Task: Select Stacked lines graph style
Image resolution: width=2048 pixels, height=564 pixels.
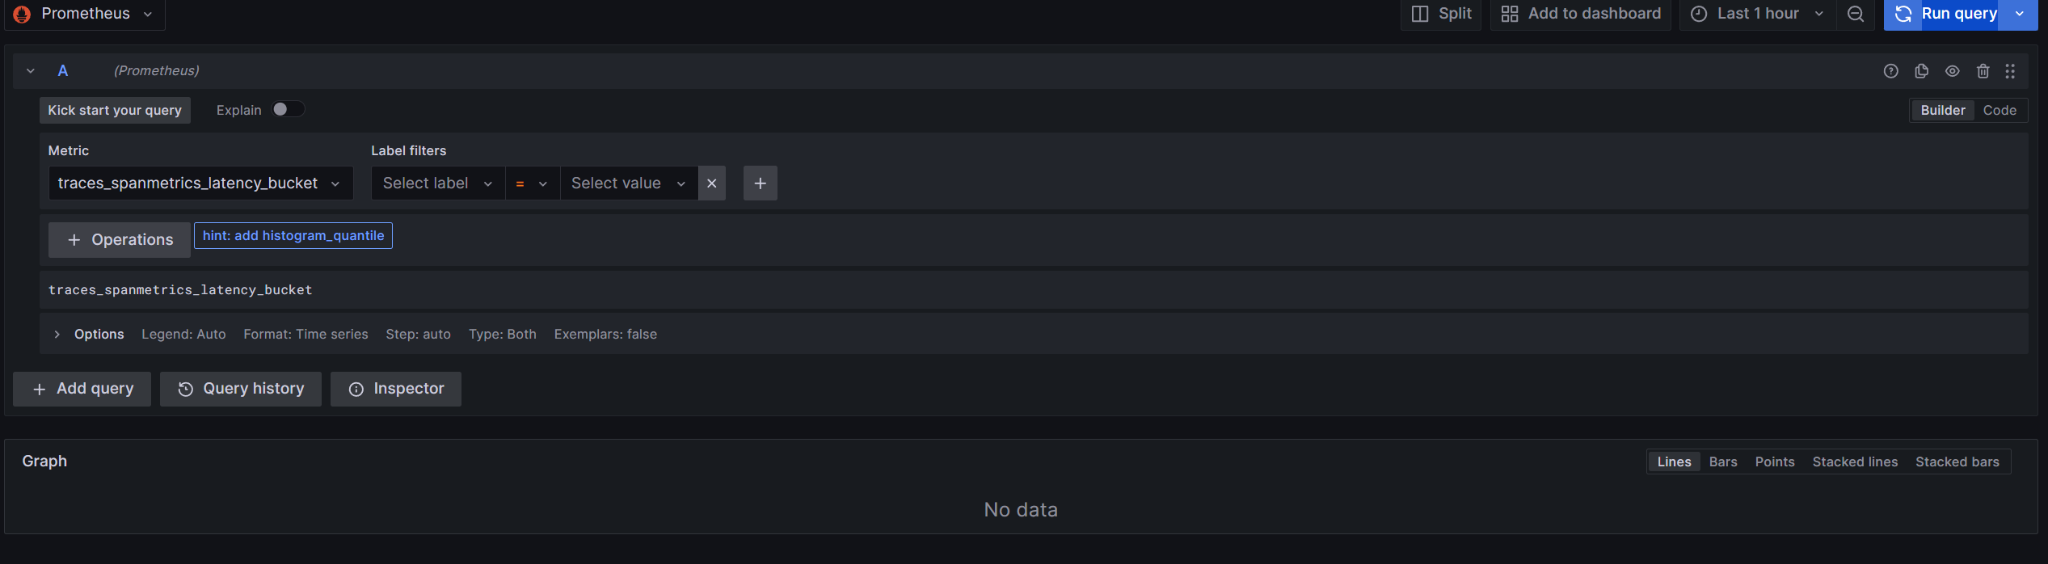Action: [1854, 462]
